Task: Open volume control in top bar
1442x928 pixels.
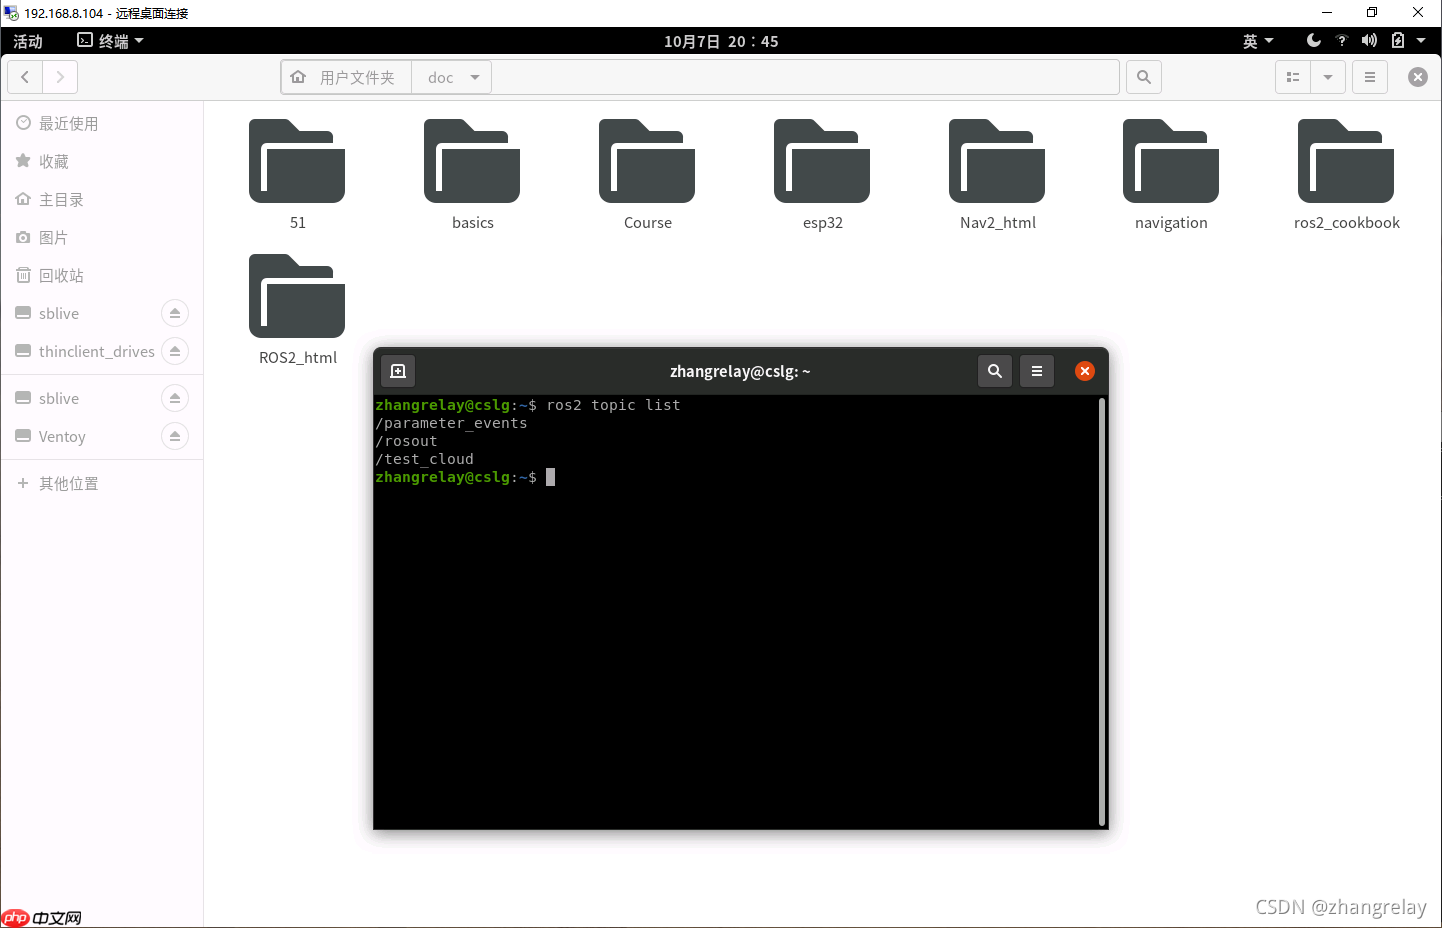Action: 1369,41
